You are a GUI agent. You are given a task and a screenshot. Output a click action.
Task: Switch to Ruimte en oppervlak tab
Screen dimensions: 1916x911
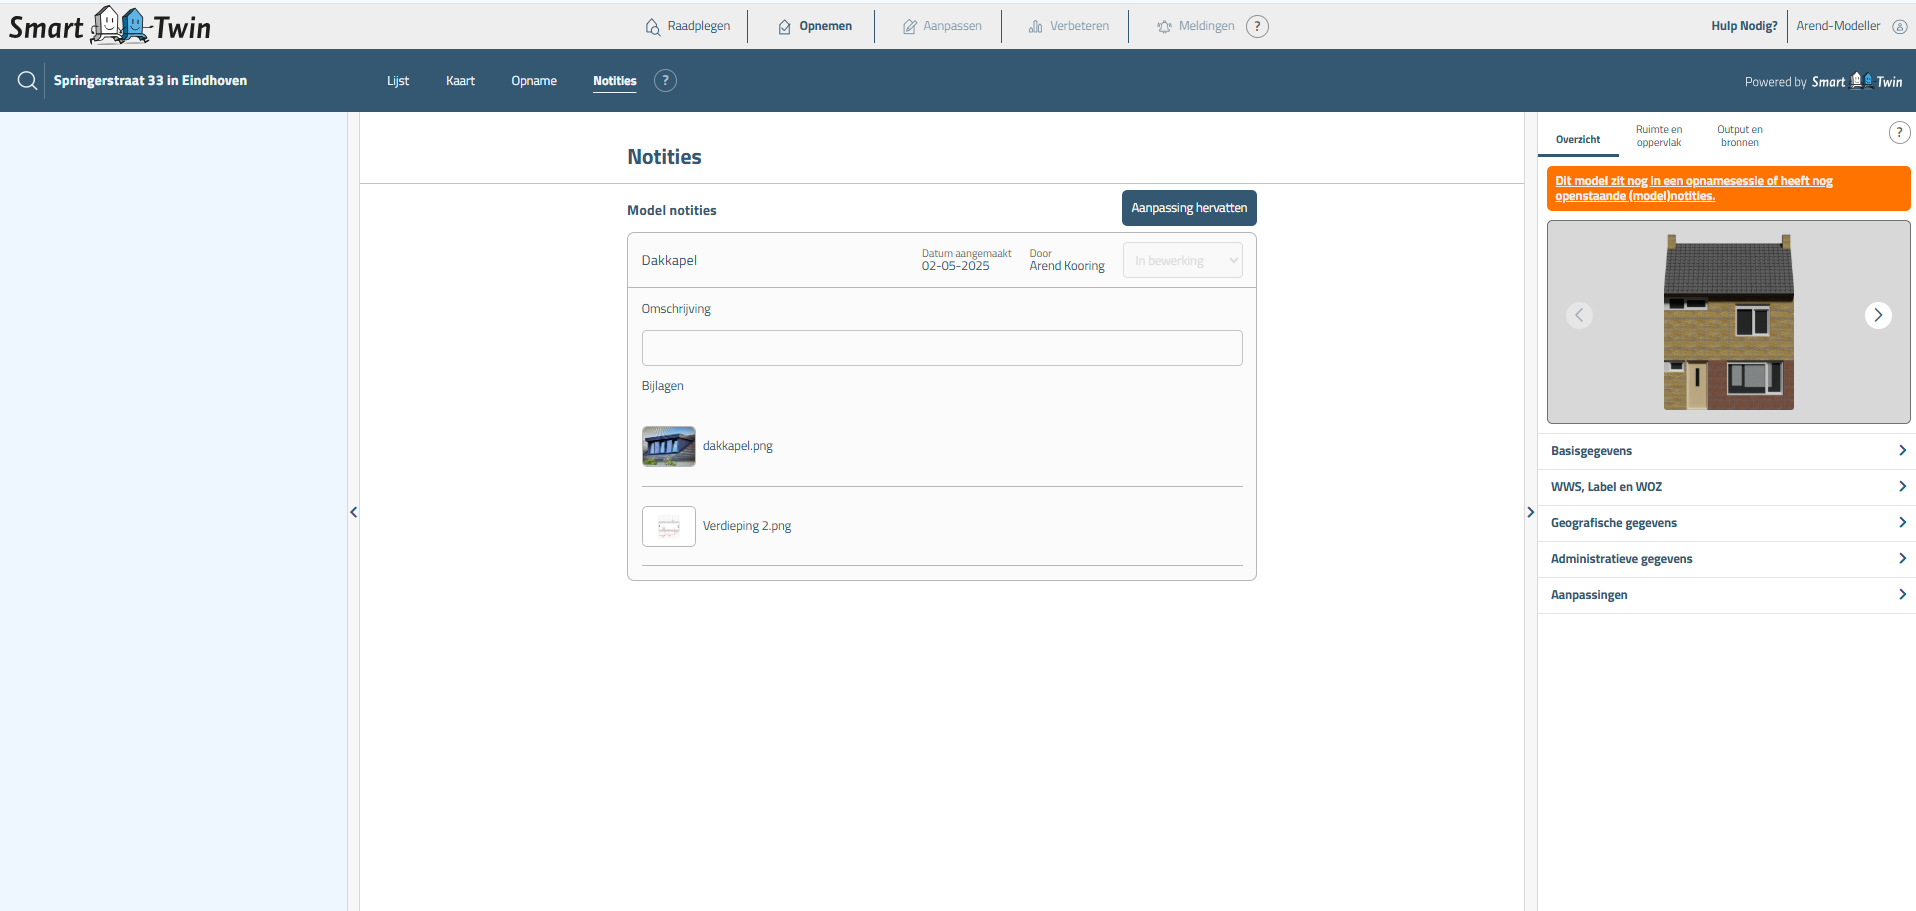1658,136
